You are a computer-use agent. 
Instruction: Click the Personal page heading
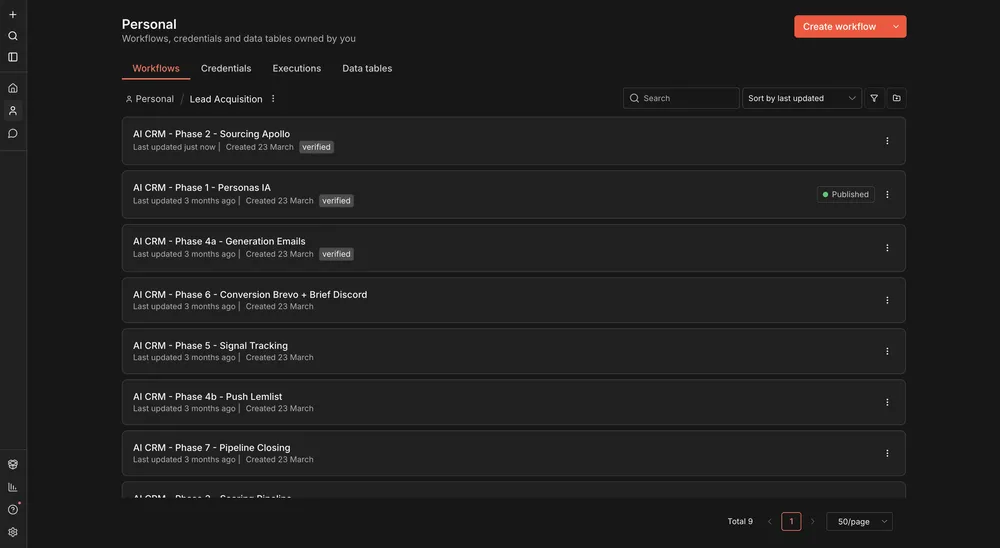coord(149,24)
